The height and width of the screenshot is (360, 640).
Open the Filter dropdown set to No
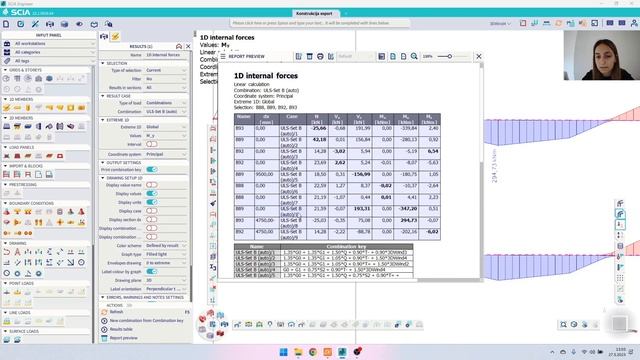166,79
